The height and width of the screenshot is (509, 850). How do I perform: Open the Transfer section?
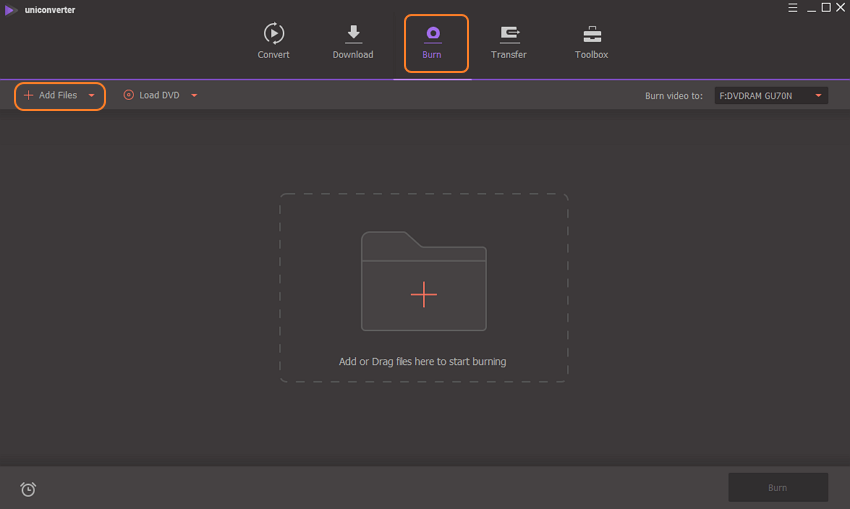pos(509,34)
